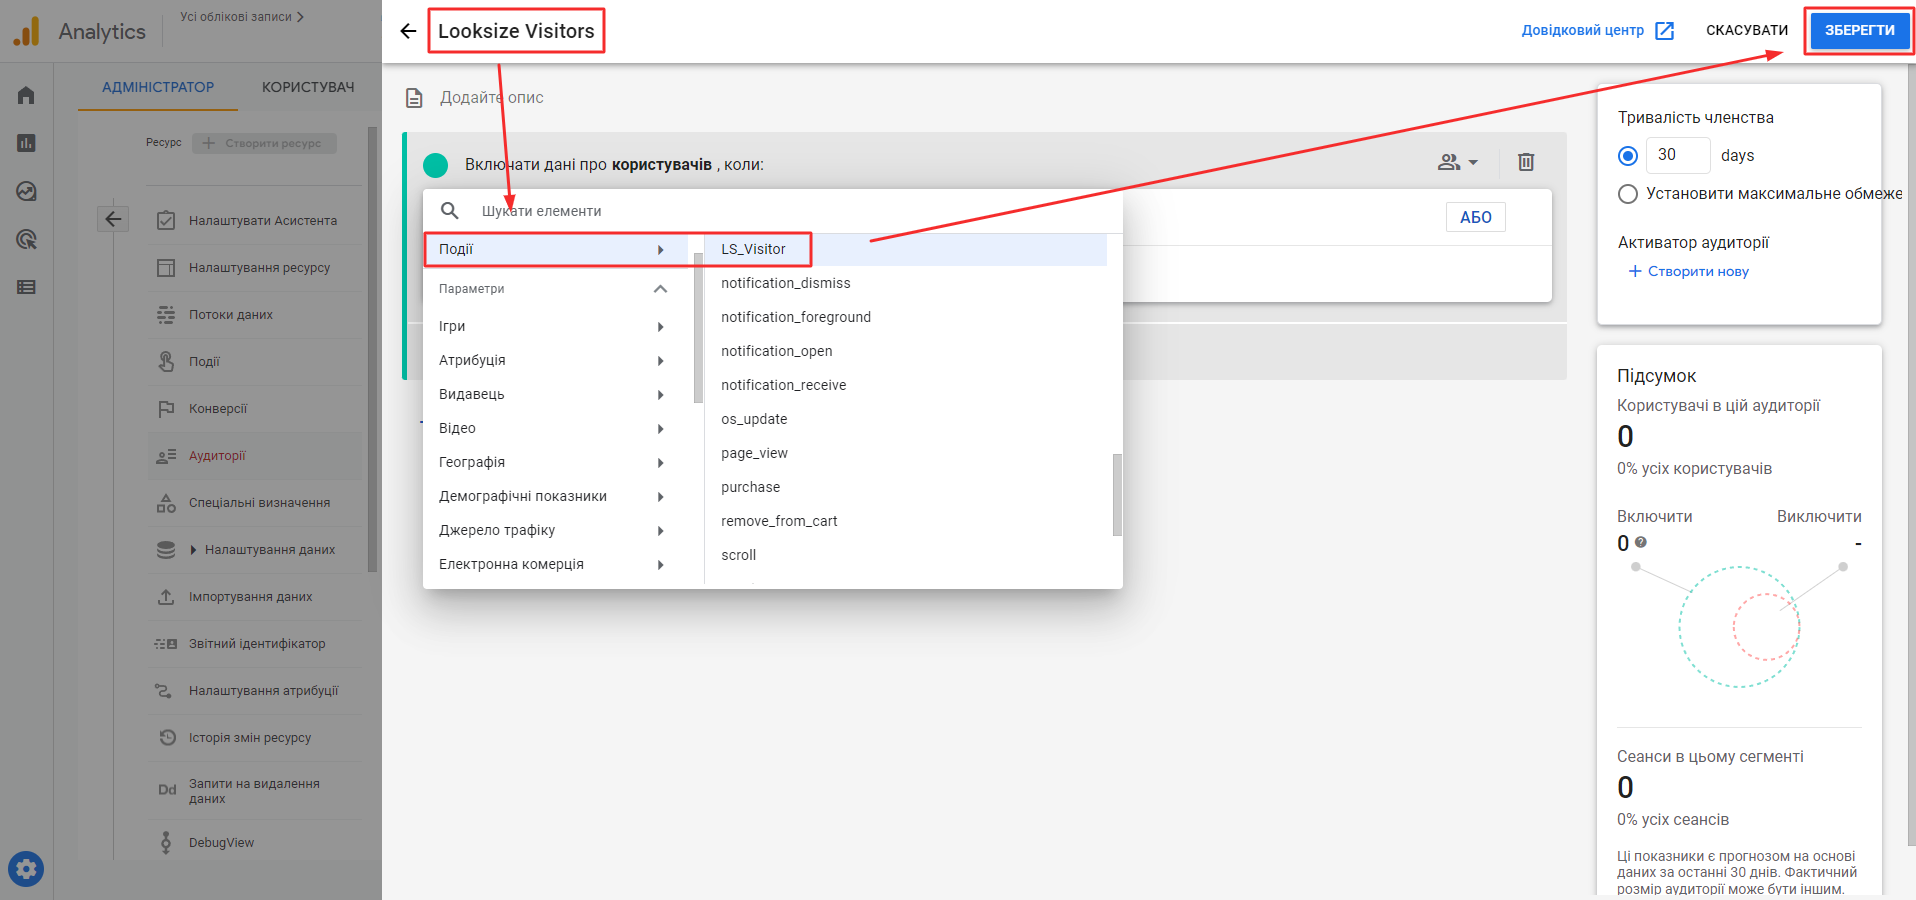The image size is (1916, 900).
Task: Click external-link icon by Довідковий центр
Action: coord(1665,31)
